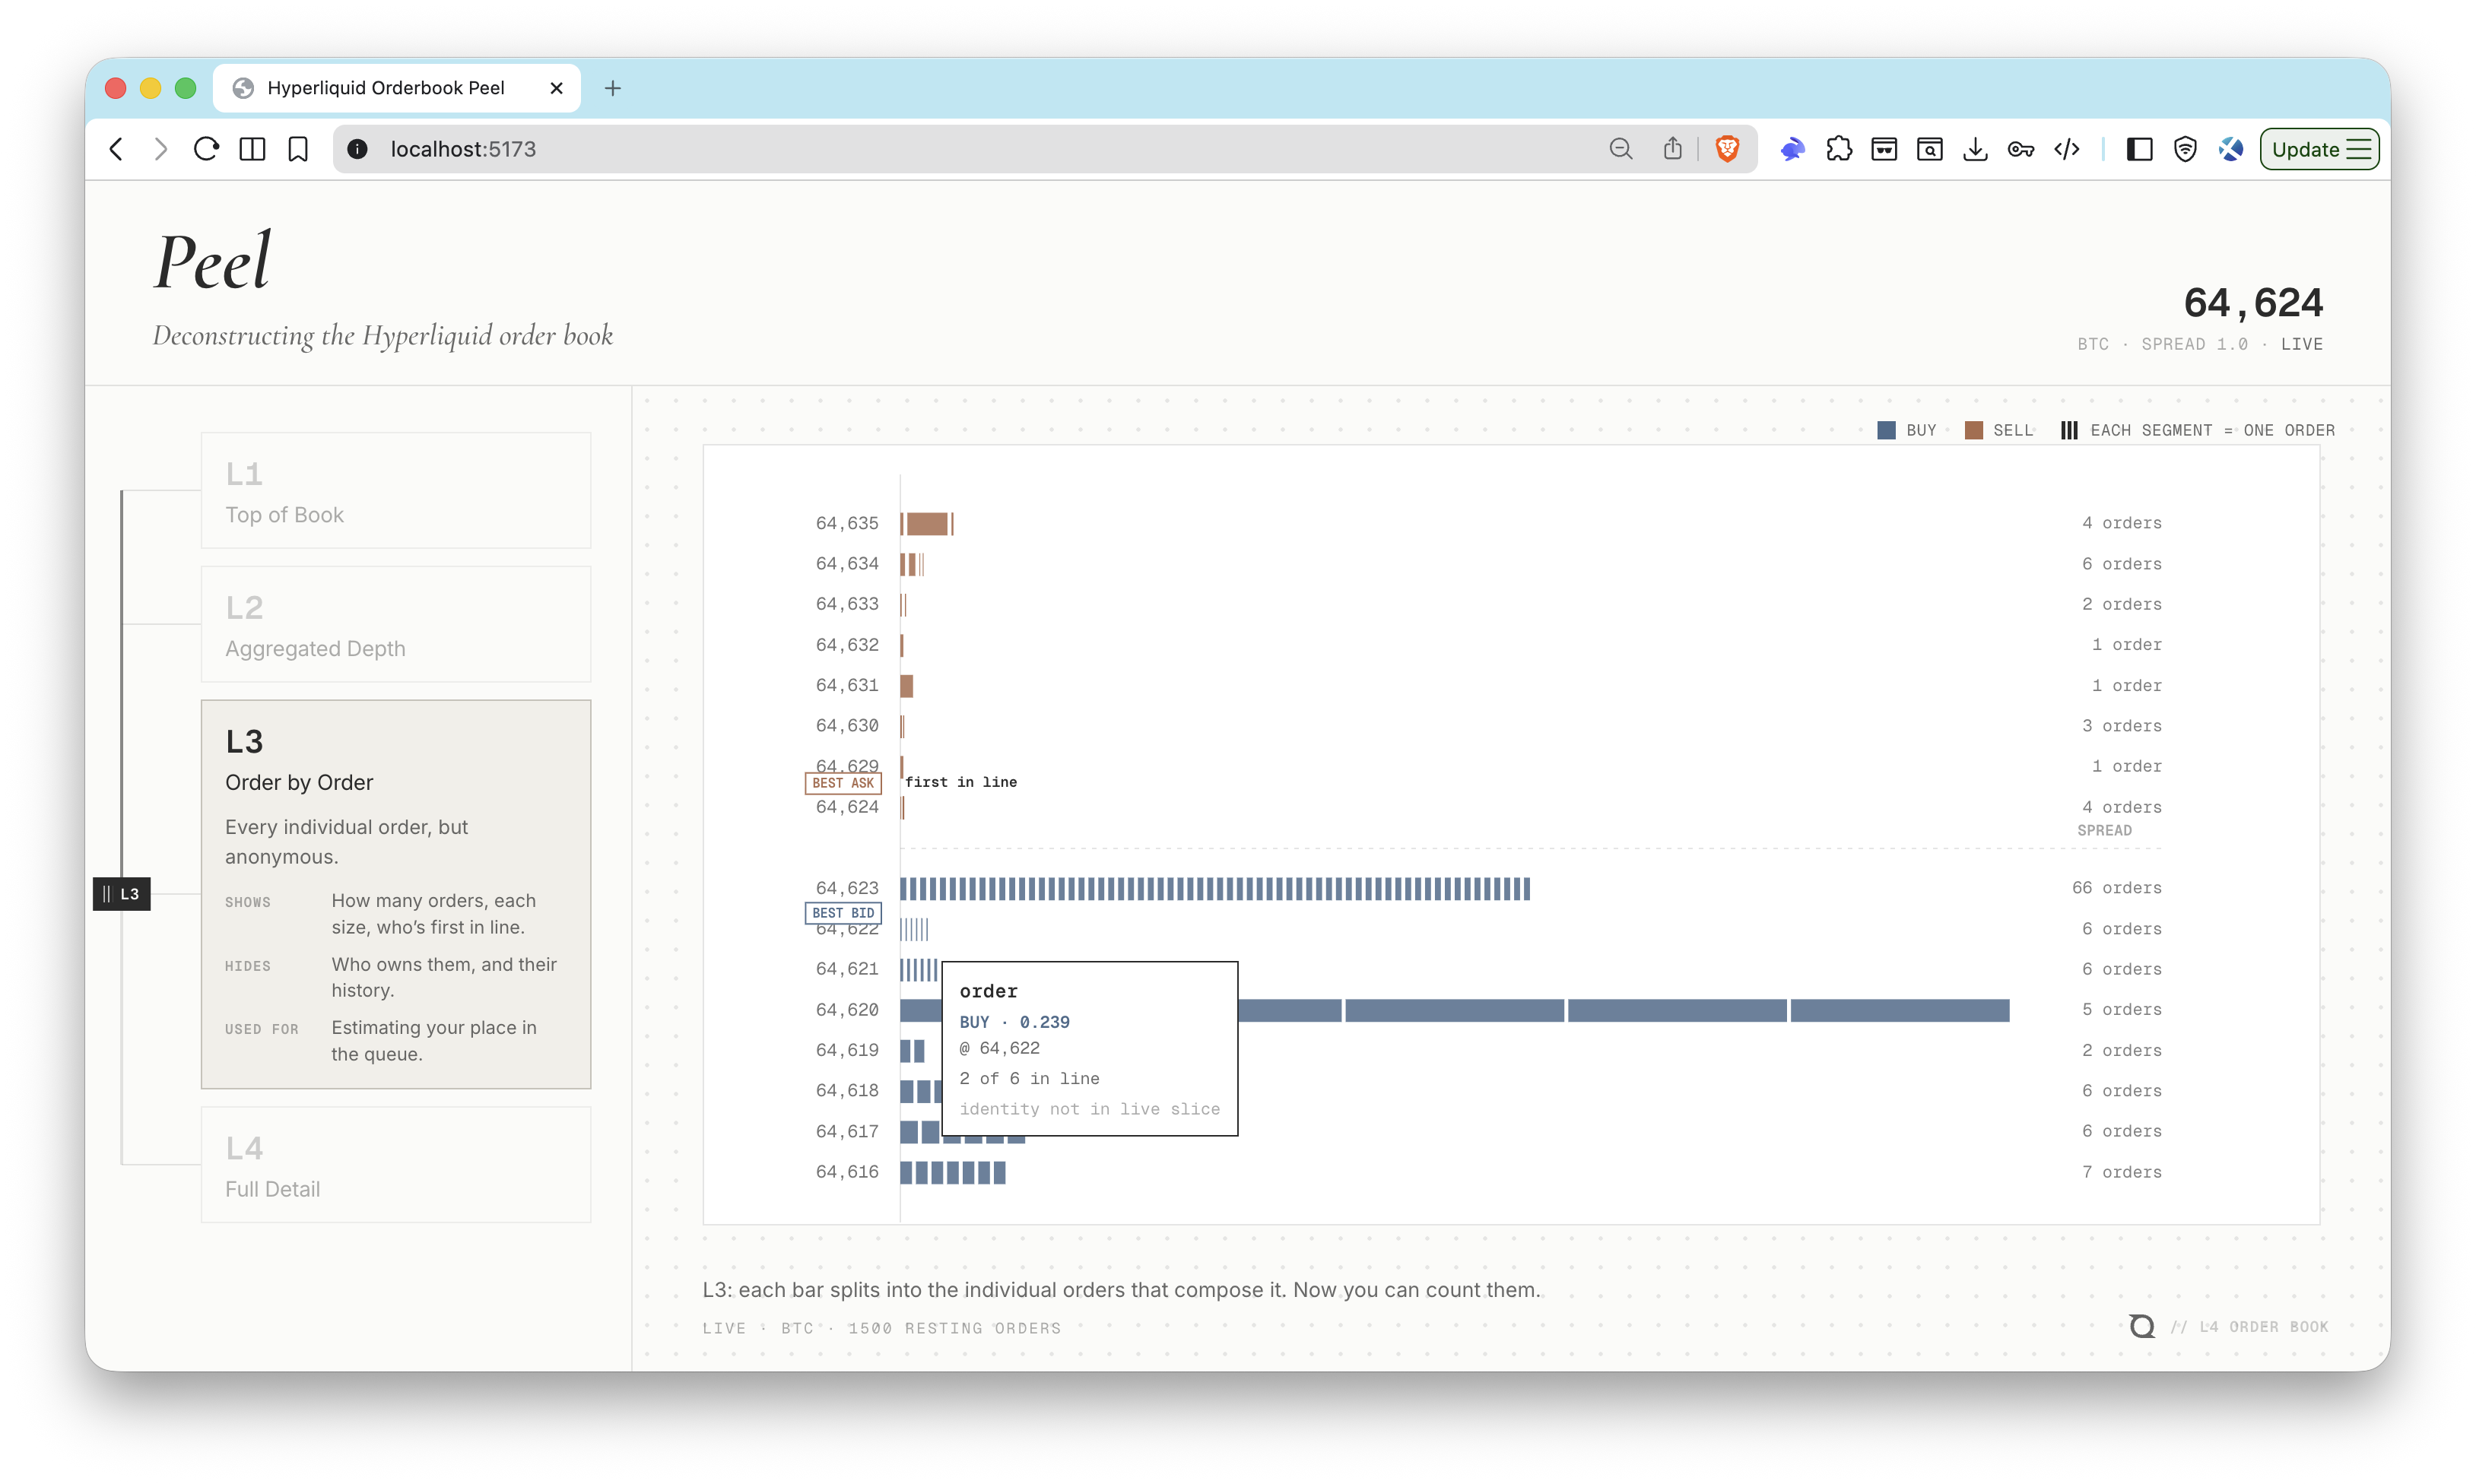Click the BEST ASK tag
The width and height of the screenshot is (2476, 1484).
tap(843, 783)
